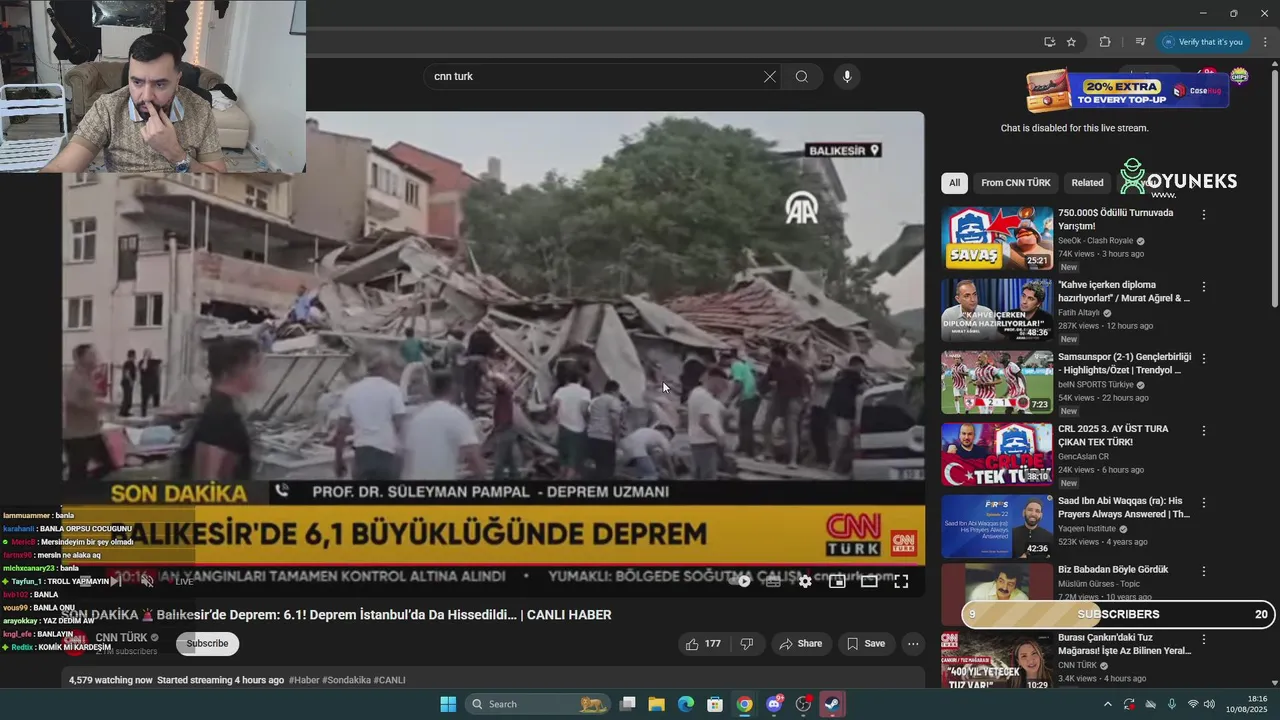The image size is (1280, 720).
Task: Like the video with thumbs up
Action: pos(702,644)
